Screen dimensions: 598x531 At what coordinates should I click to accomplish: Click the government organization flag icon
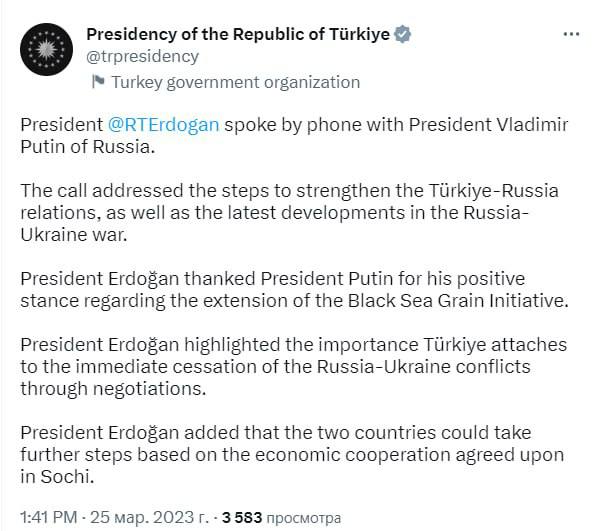pyautogui.click(x=98, y=82)
